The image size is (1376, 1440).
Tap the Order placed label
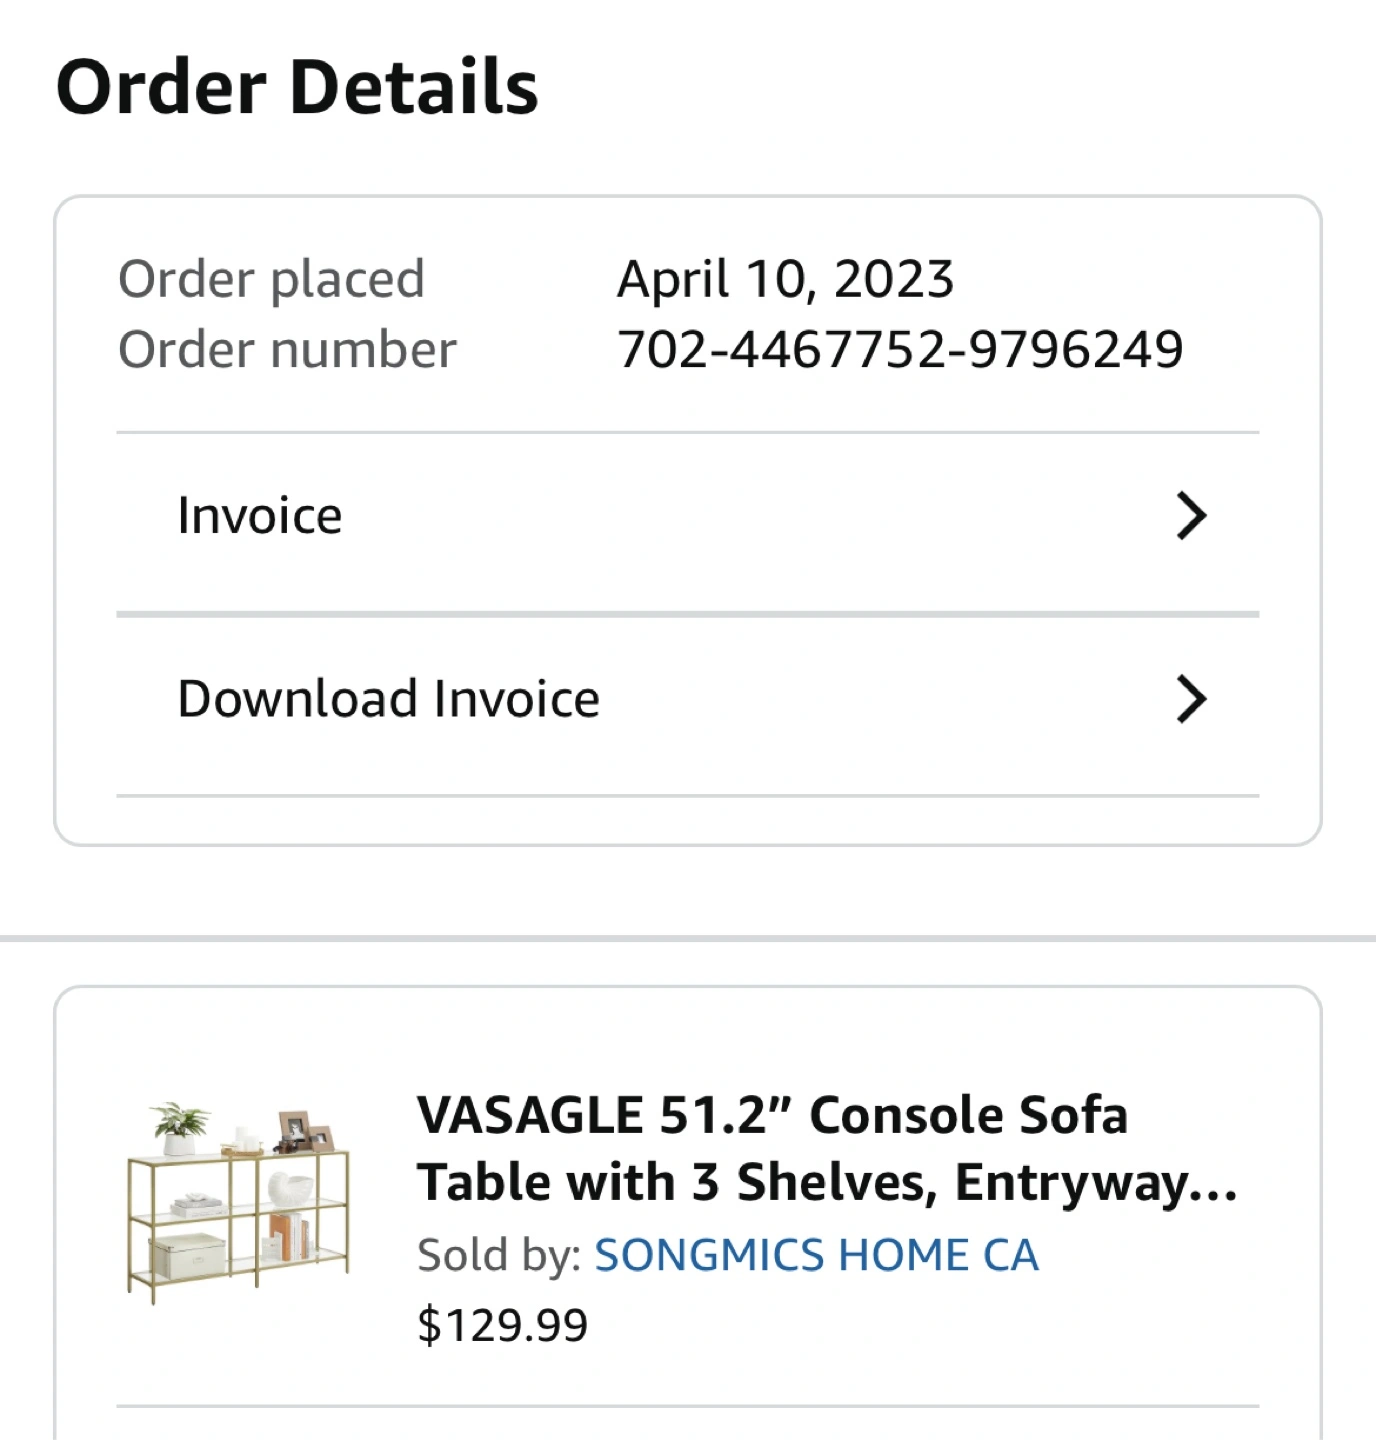(271, 279)
